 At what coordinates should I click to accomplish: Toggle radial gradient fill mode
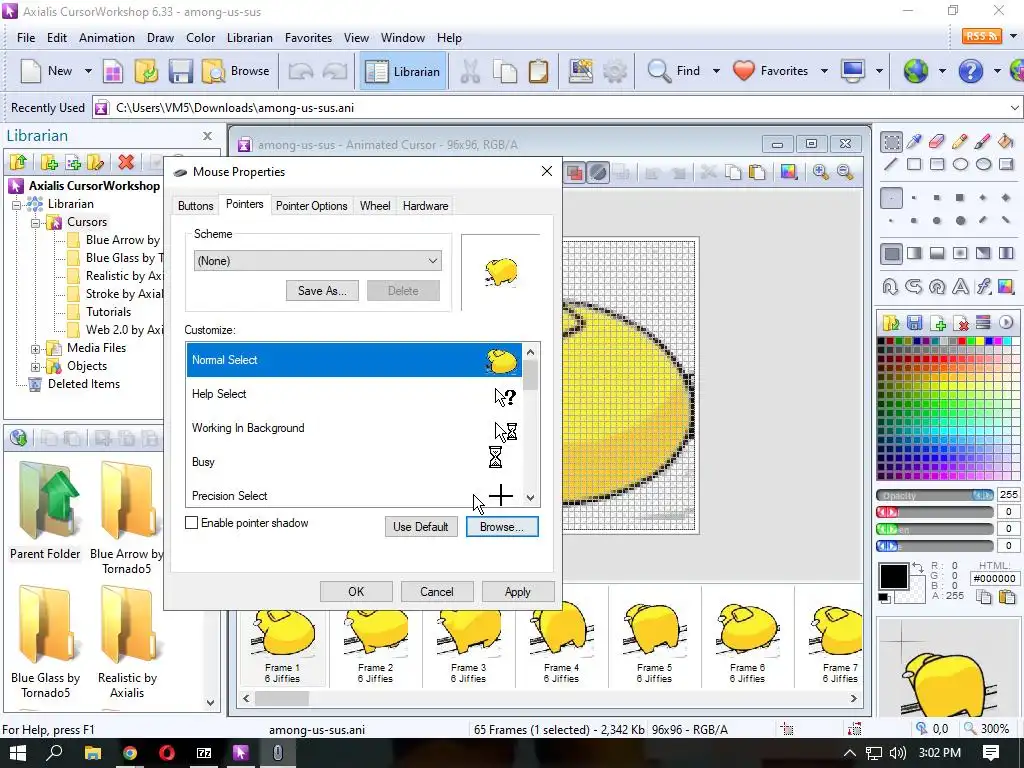(960, 253)
